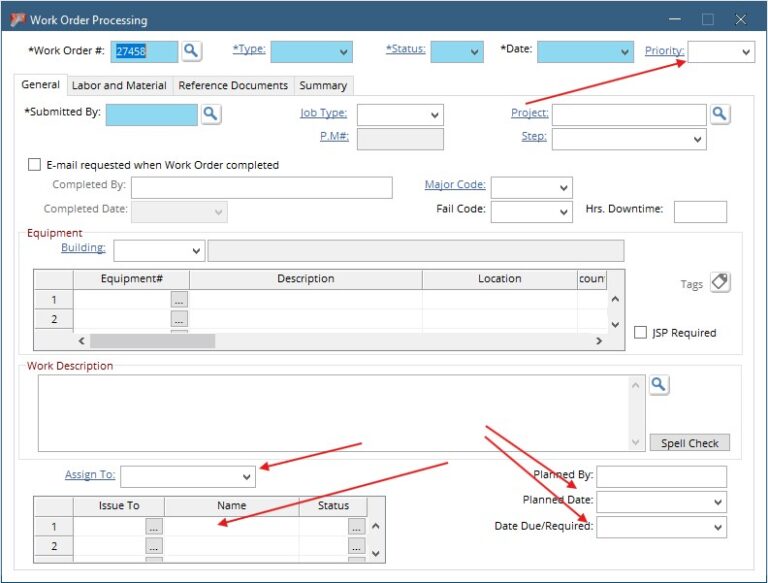Click the Equipment# column header
This screenshot has height=583, width=768.
pos(131,279)
